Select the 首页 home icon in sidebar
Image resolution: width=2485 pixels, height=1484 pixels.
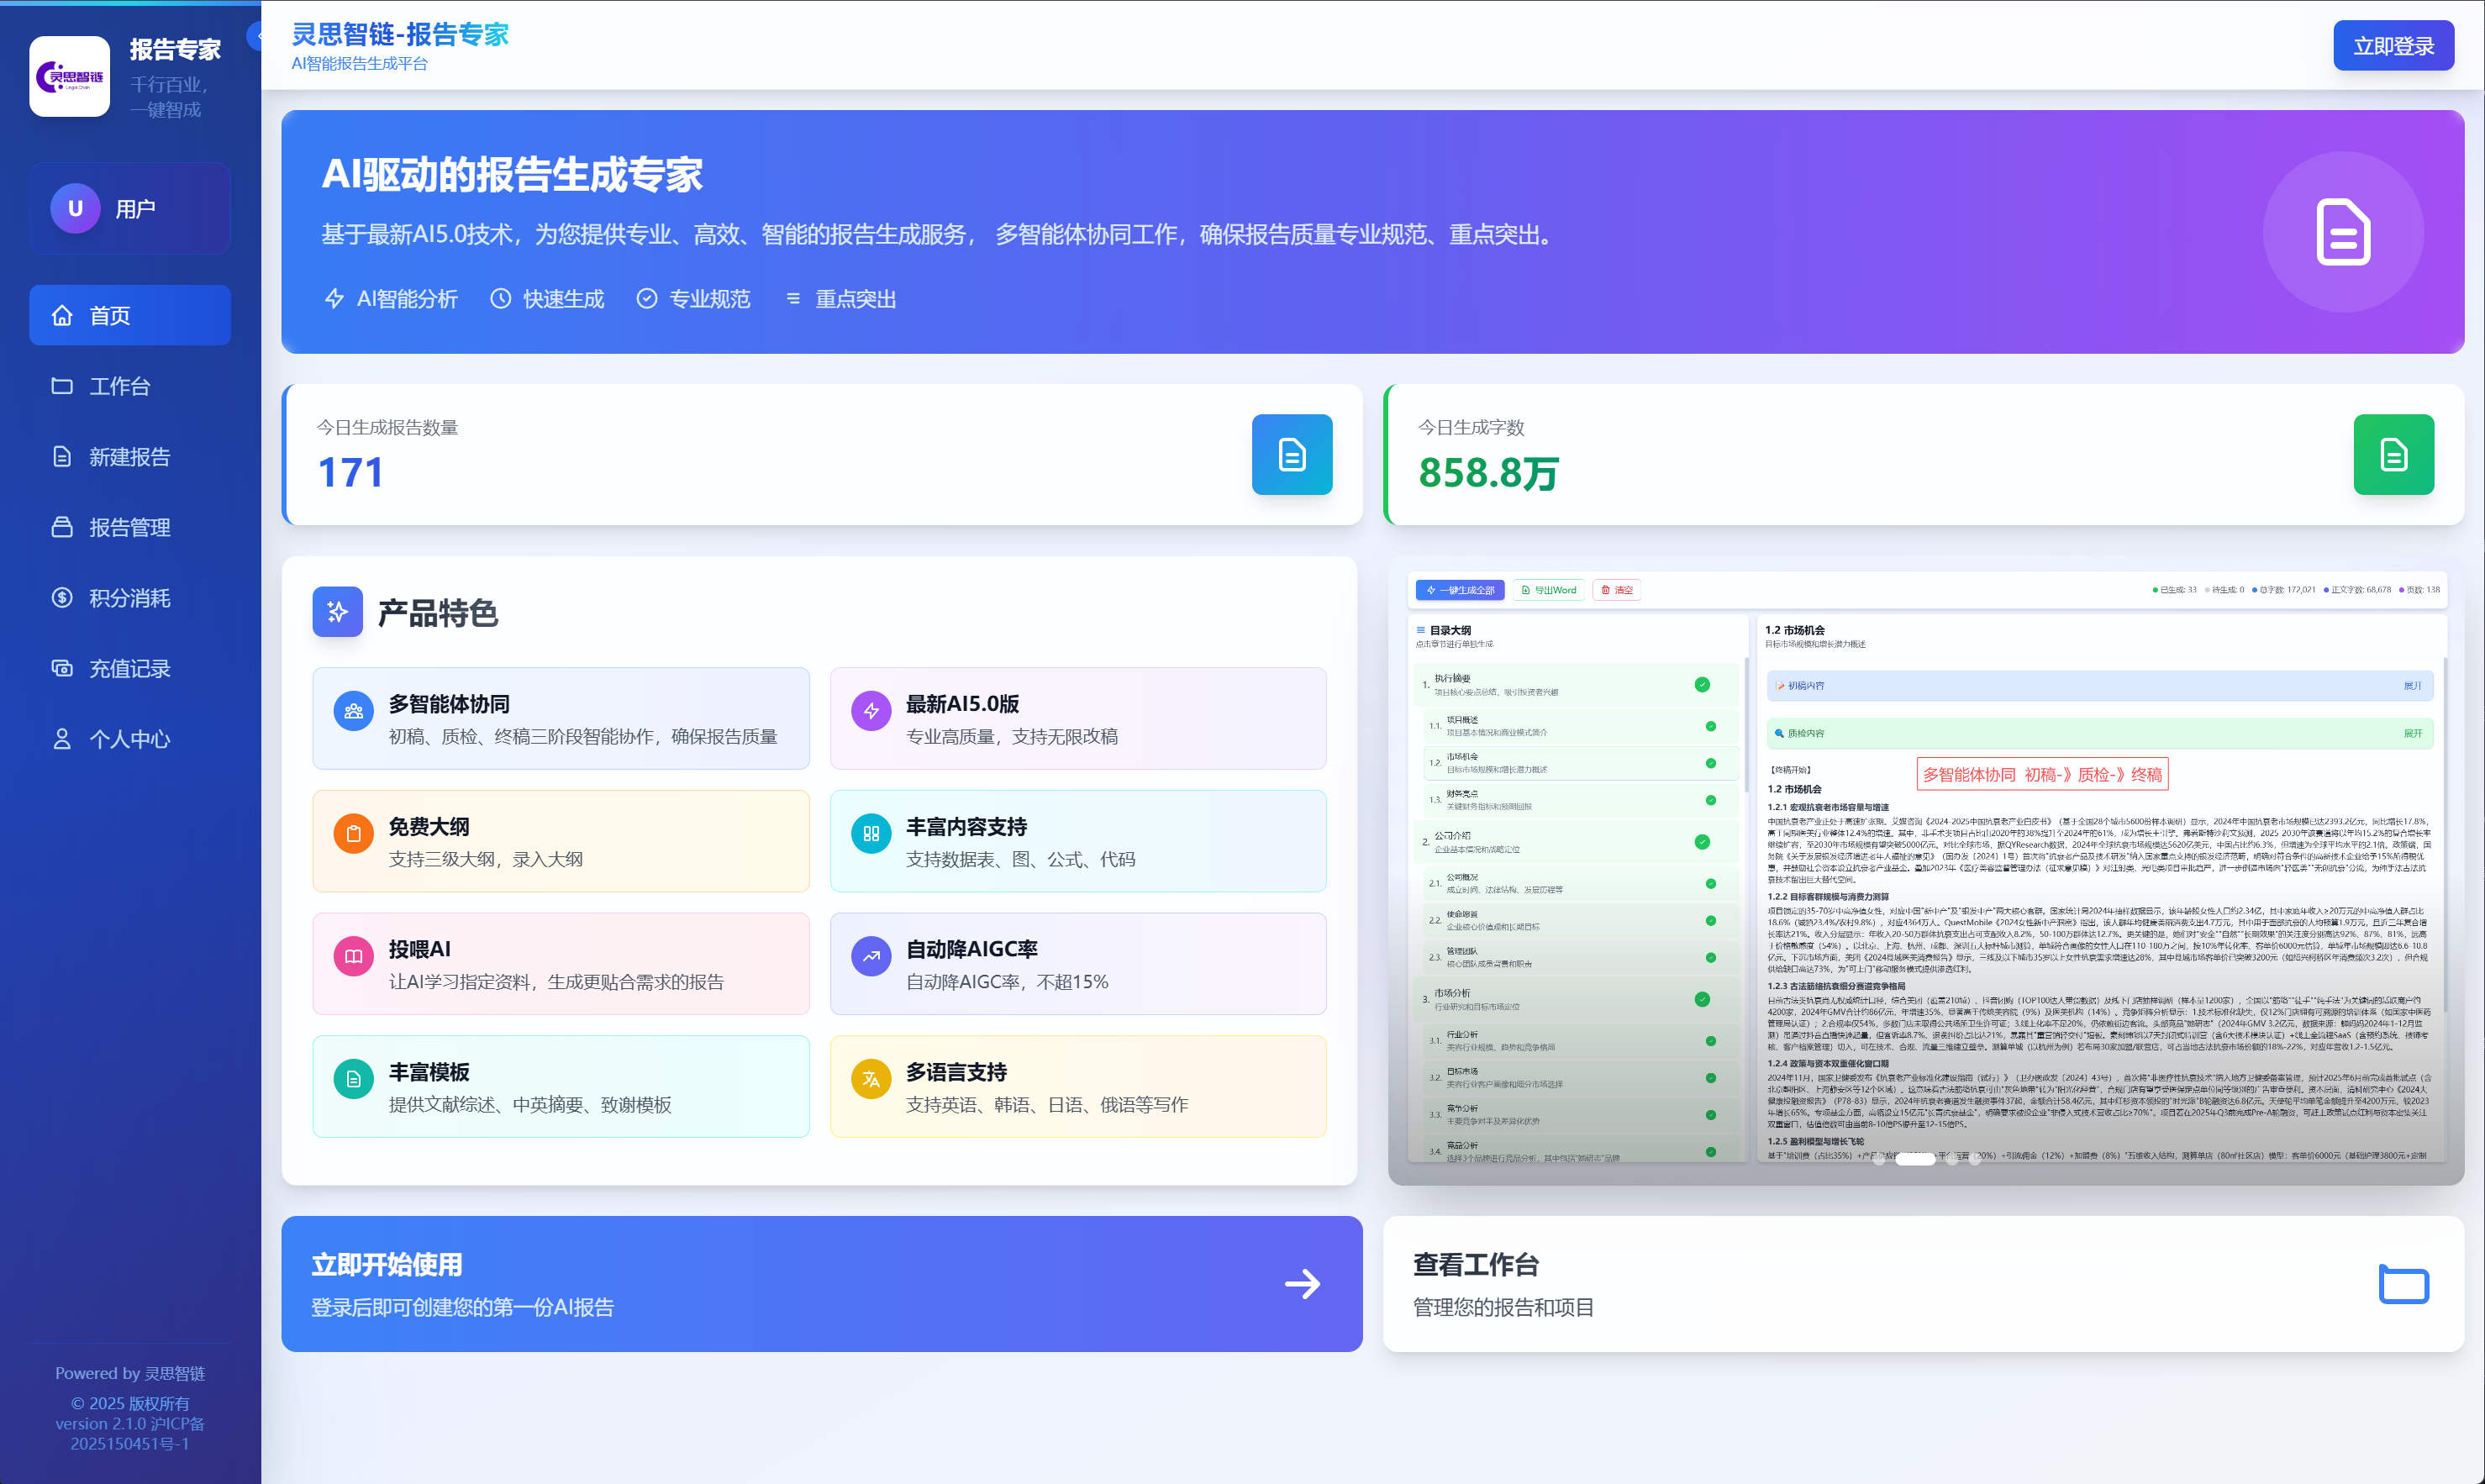coord(64,315)
